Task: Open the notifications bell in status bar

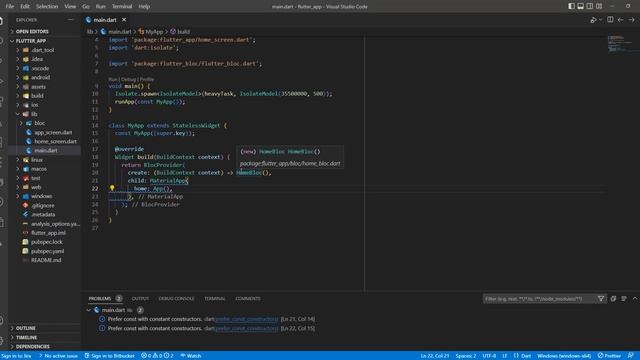Action: point(631,356)
